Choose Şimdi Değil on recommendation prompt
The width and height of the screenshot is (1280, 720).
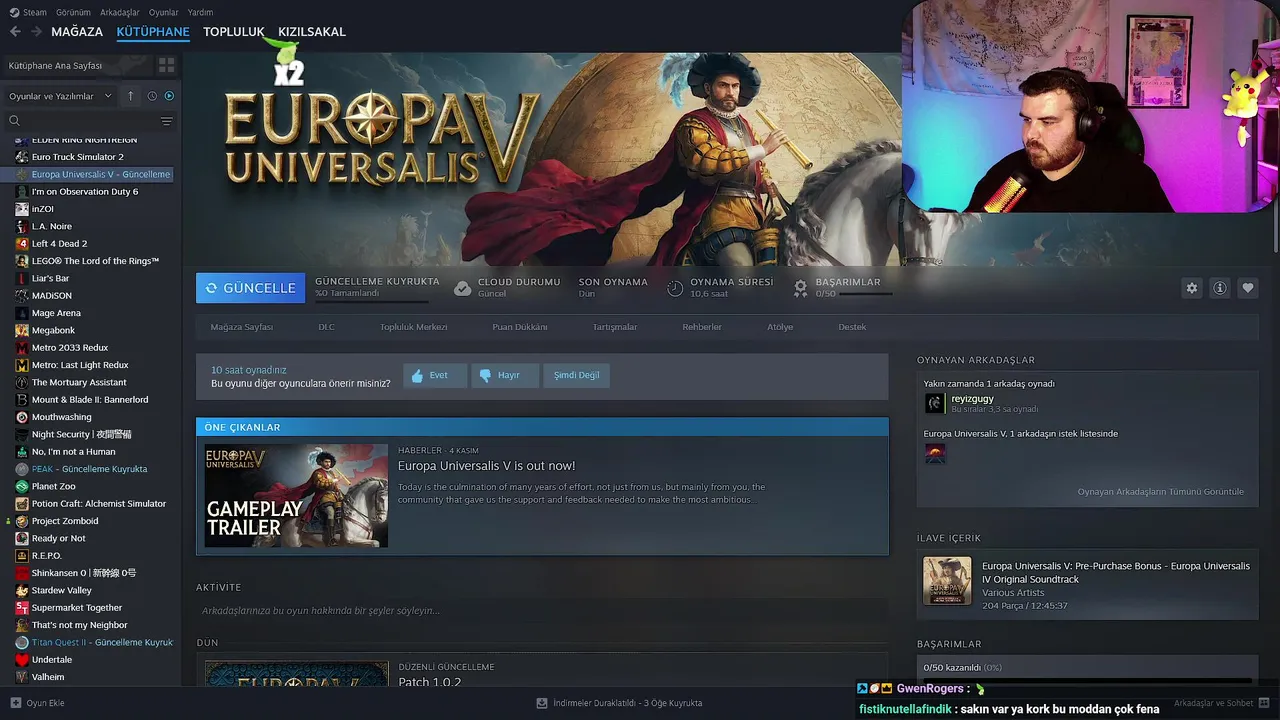[577, 375]
